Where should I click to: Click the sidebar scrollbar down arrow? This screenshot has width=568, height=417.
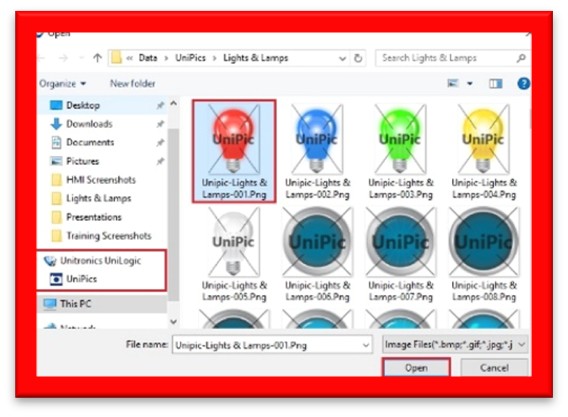174,321
